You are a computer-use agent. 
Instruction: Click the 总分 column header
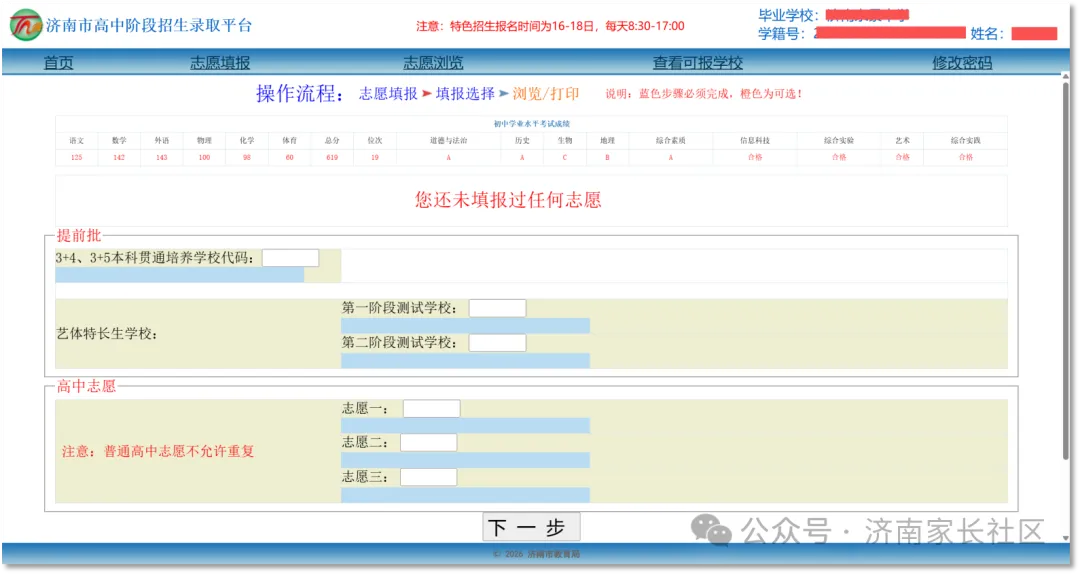pos(332,140)
